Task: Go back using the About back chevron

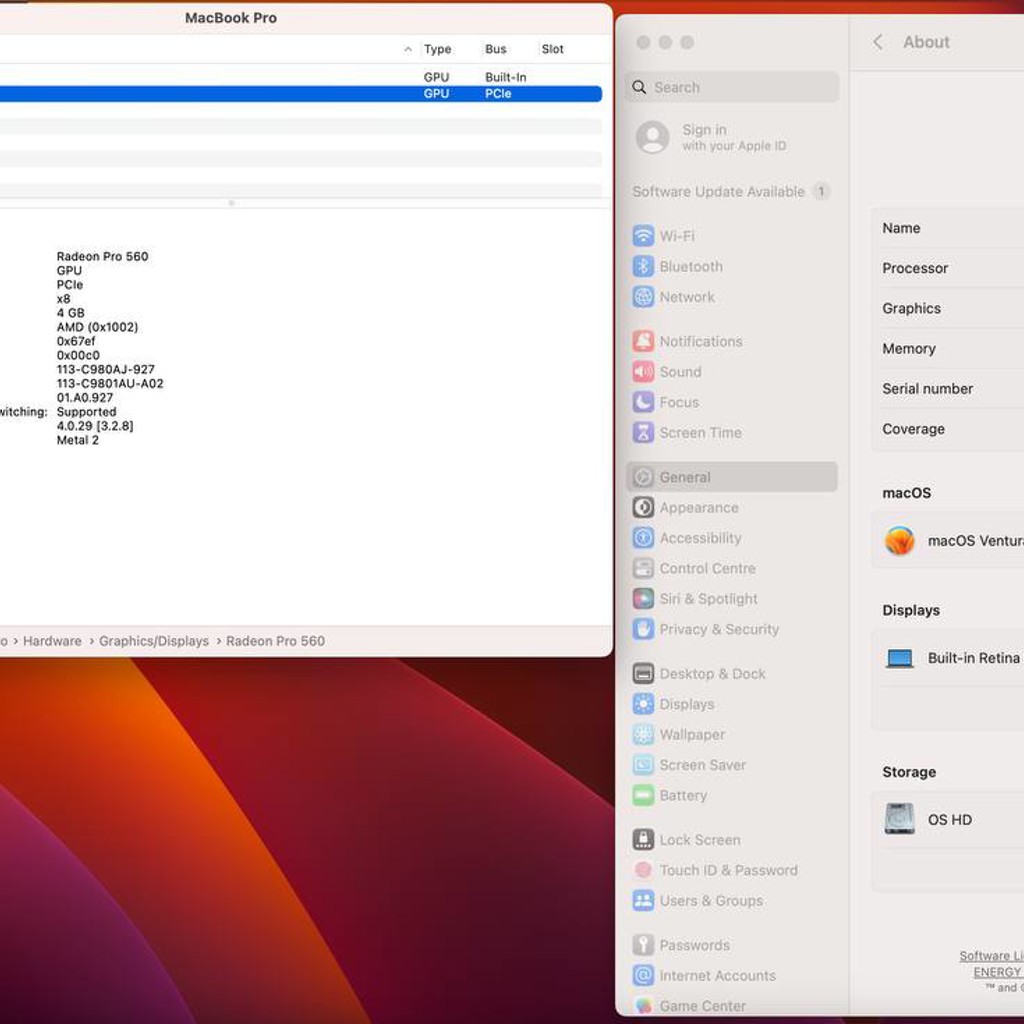Action: click(x=878, y=42)
